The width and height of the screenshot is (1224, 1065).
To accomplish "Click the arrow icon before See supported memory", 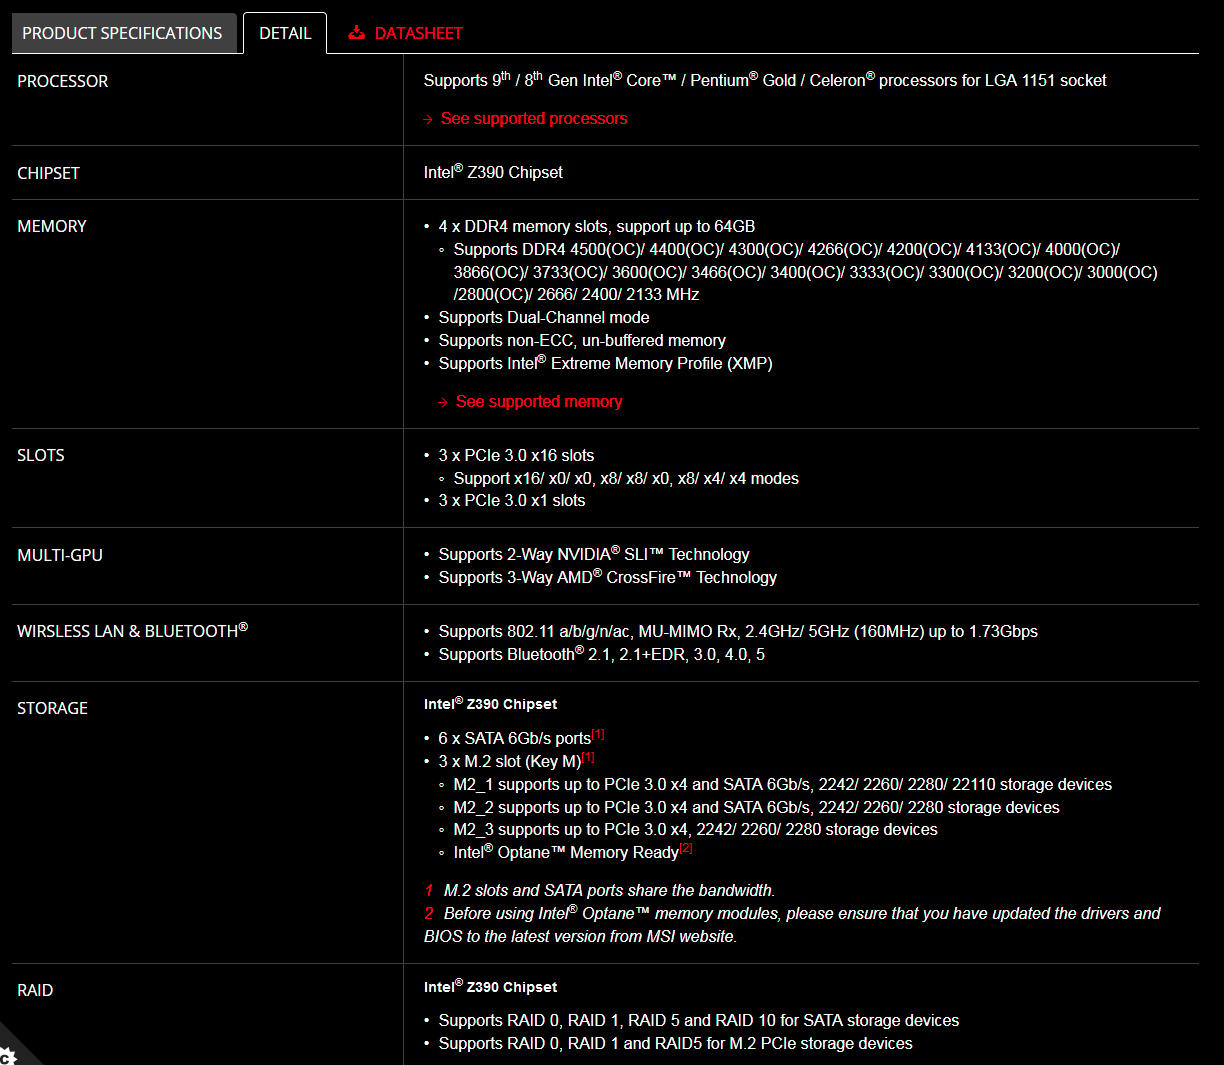I will pyautogui.click(x=443, y=402).
